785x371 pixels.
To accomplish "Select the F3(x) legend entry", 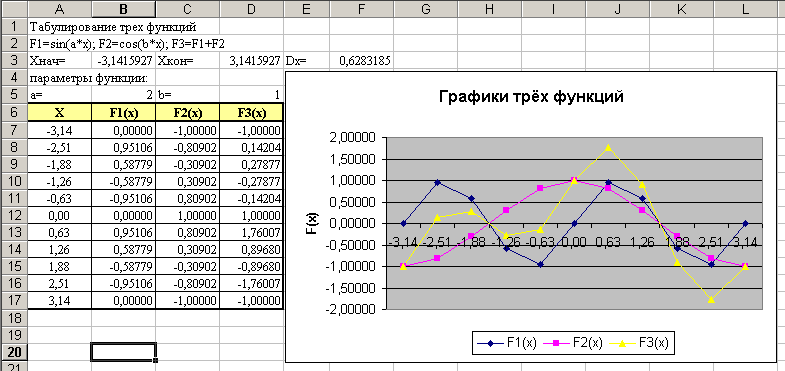I will (x=638, y=343).
